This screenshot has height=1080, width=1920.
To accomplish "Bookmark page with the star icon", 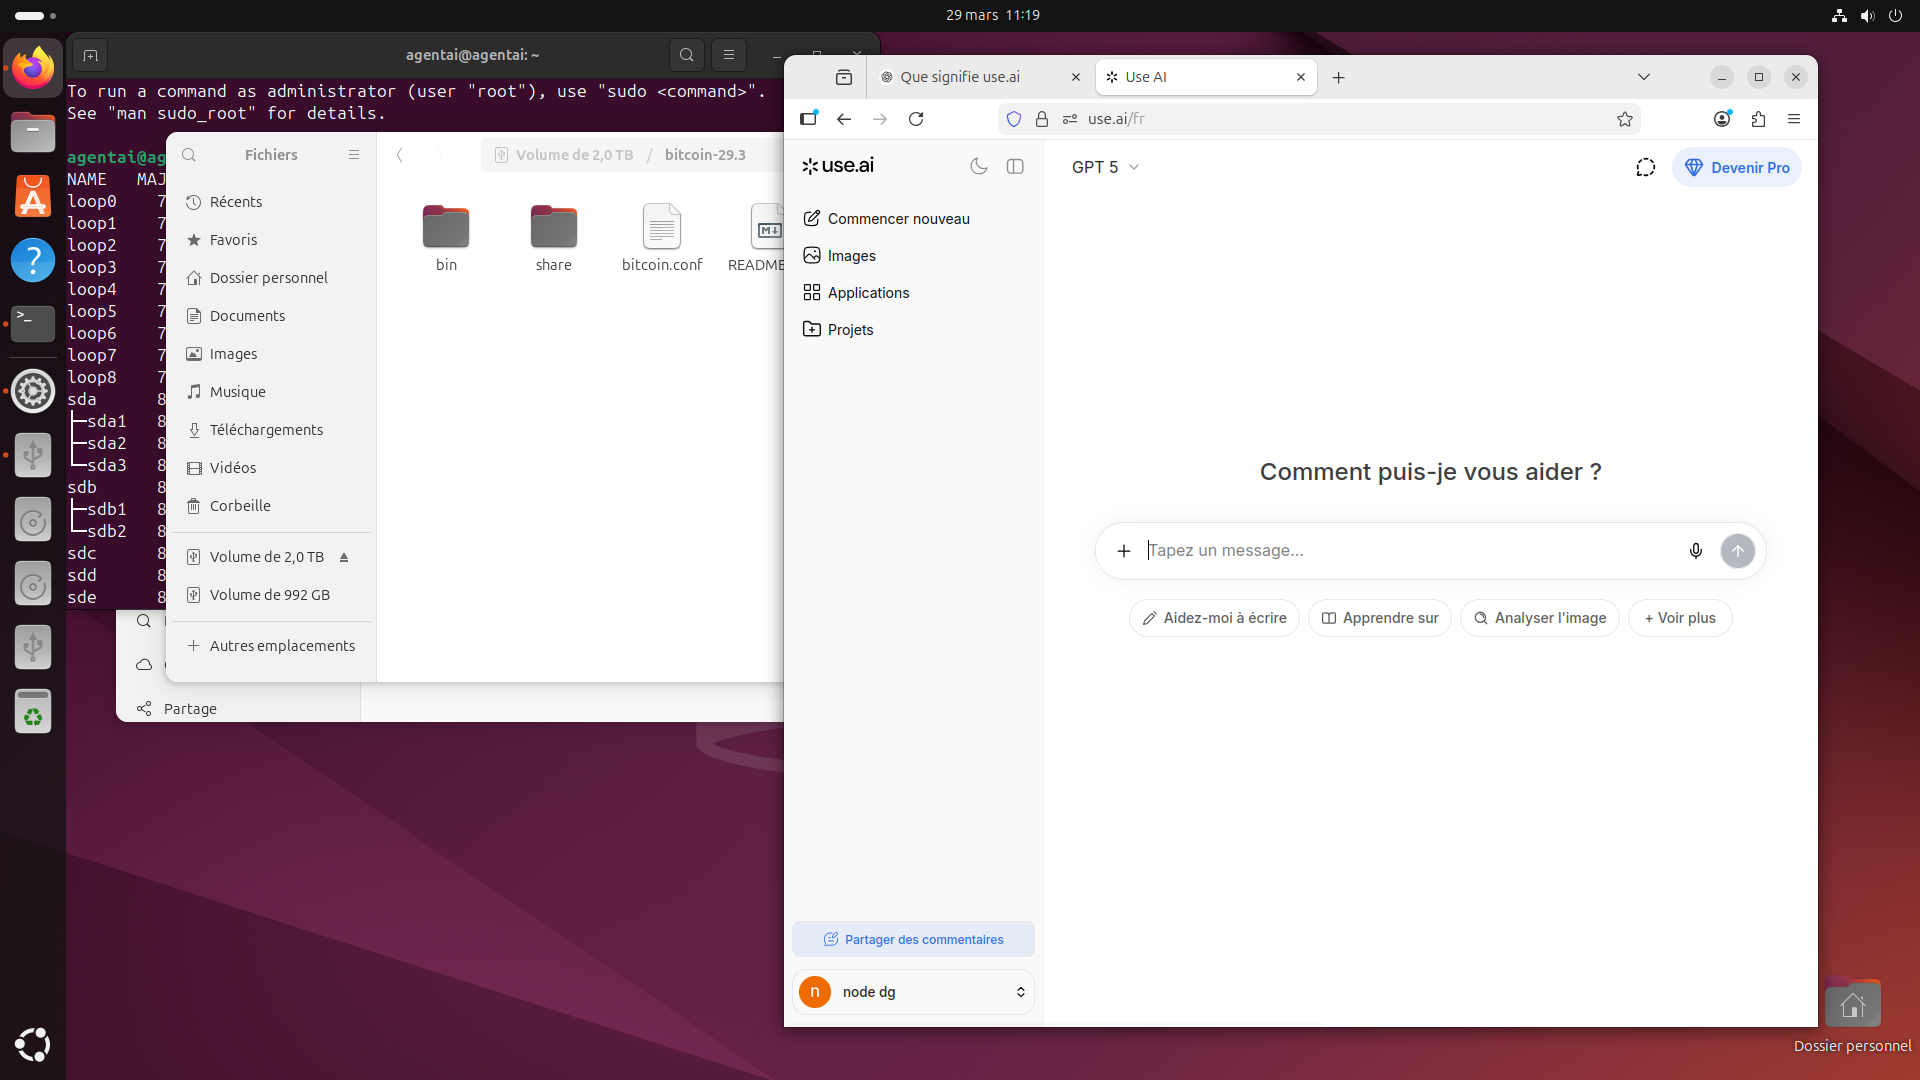I will [x=1625, y=119].
